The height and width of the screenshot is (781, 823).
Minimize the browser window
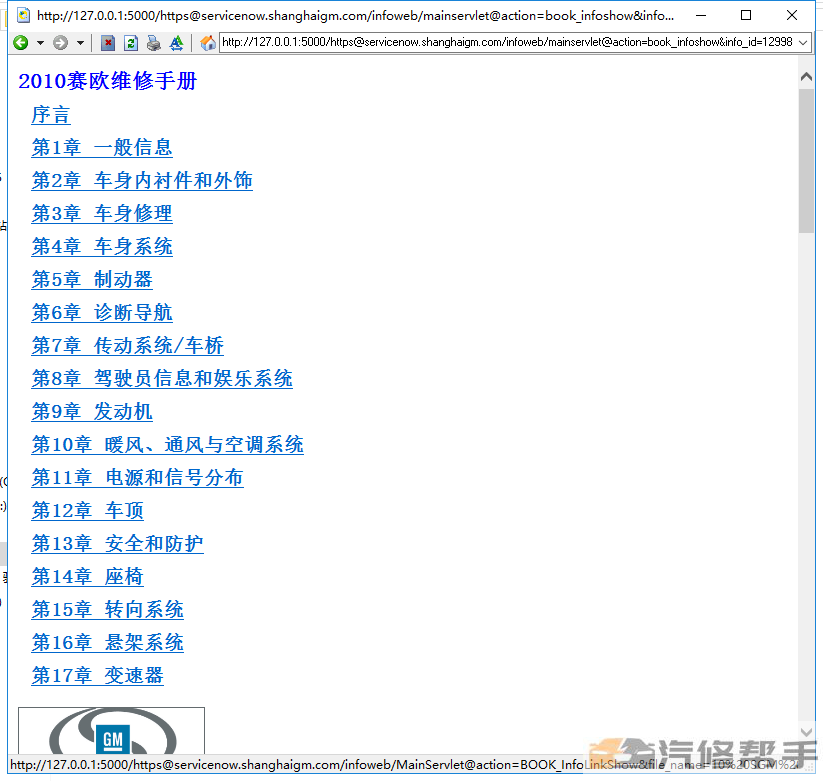pyautogui.click(x=701, y=15)
